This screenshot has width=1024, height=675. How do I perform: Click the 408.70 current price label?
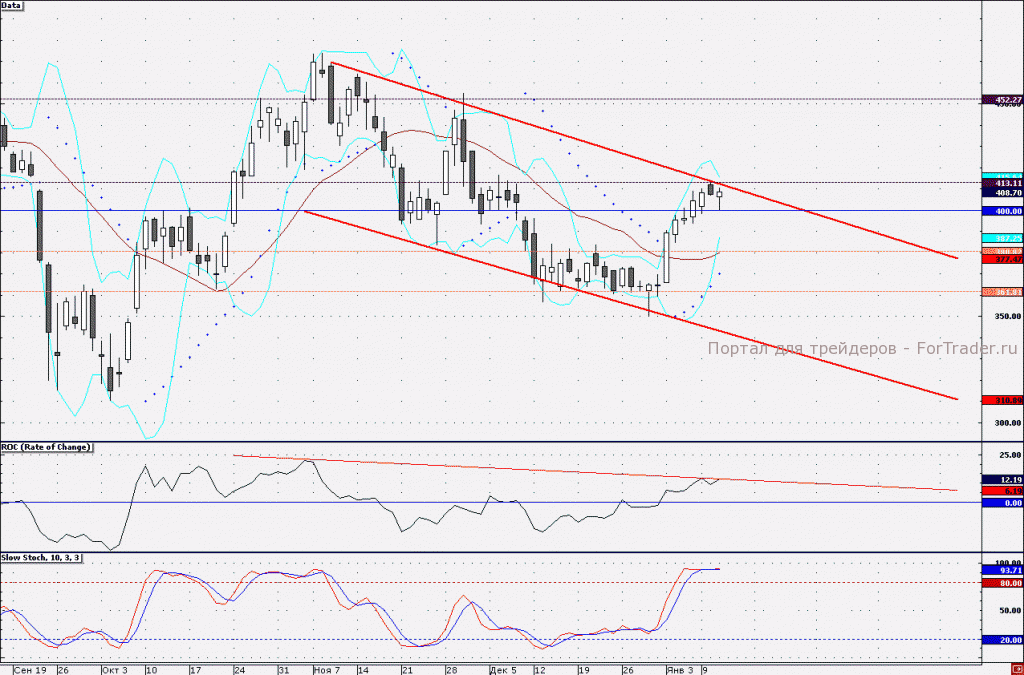[x=1002, y=193]
